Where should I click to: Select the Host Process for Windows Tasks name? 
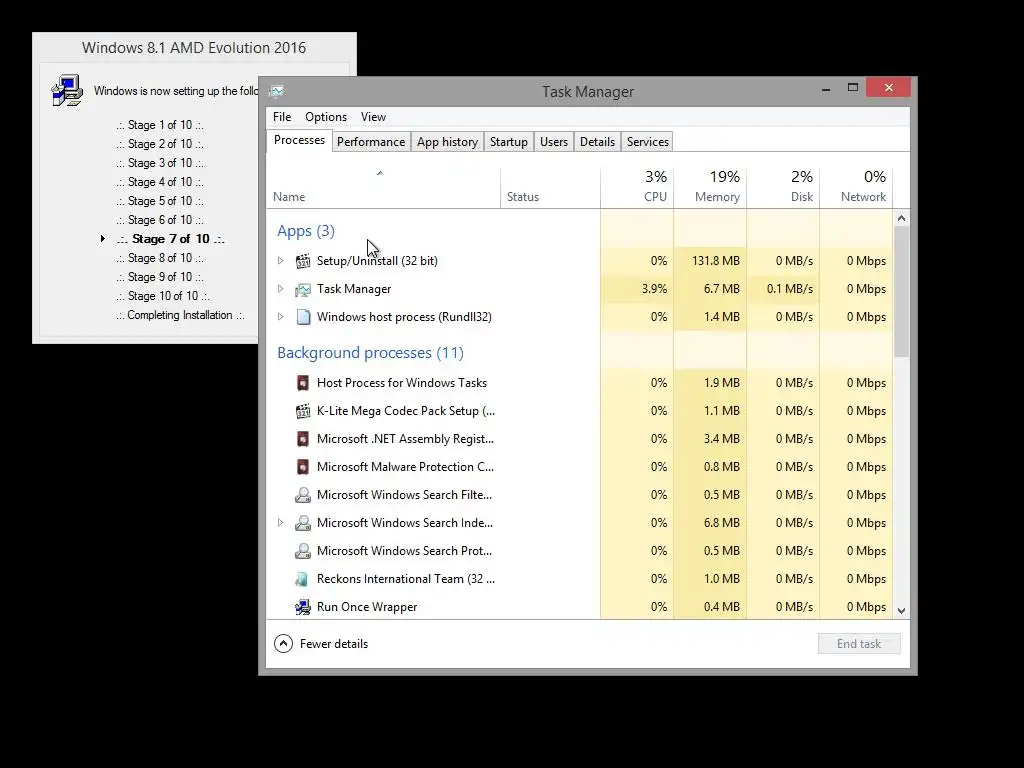(x=402, y=383)
